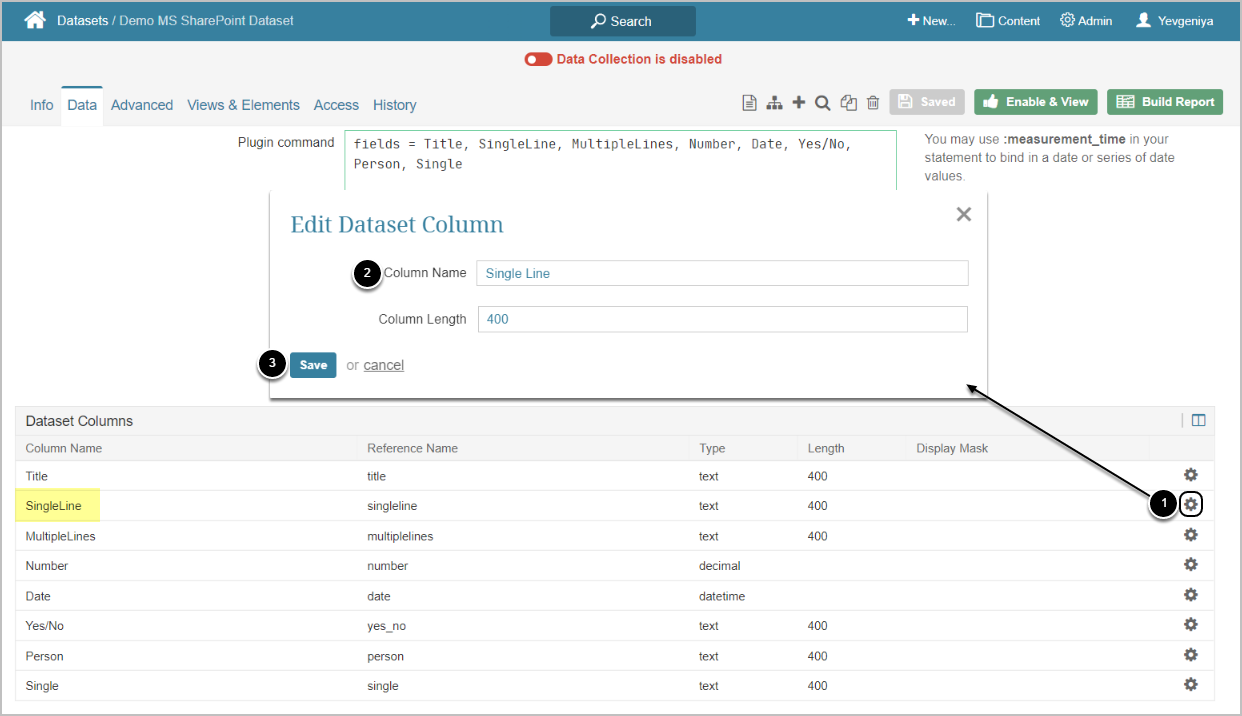Click the trash delete icon
The height and width of the screenshot is (716, 1242).
point(873,102)
